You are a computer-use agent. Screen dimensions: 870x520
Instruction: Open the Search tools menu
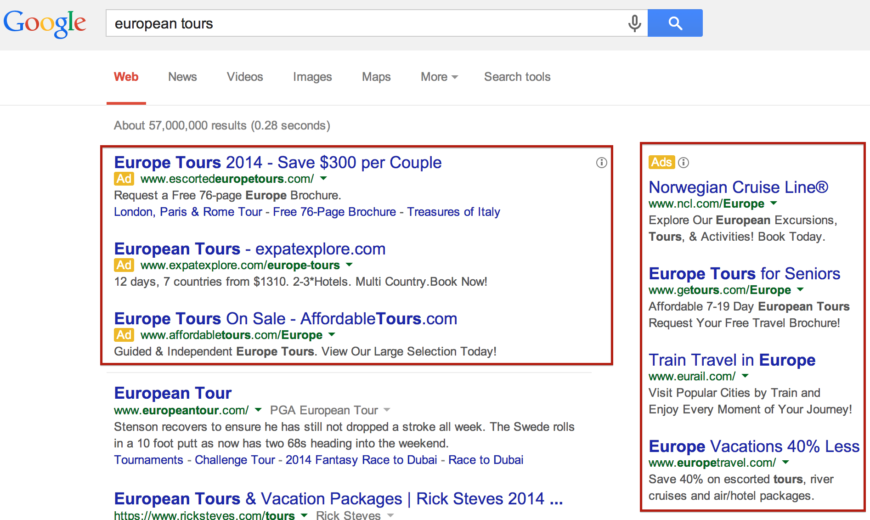coord(517,77)
